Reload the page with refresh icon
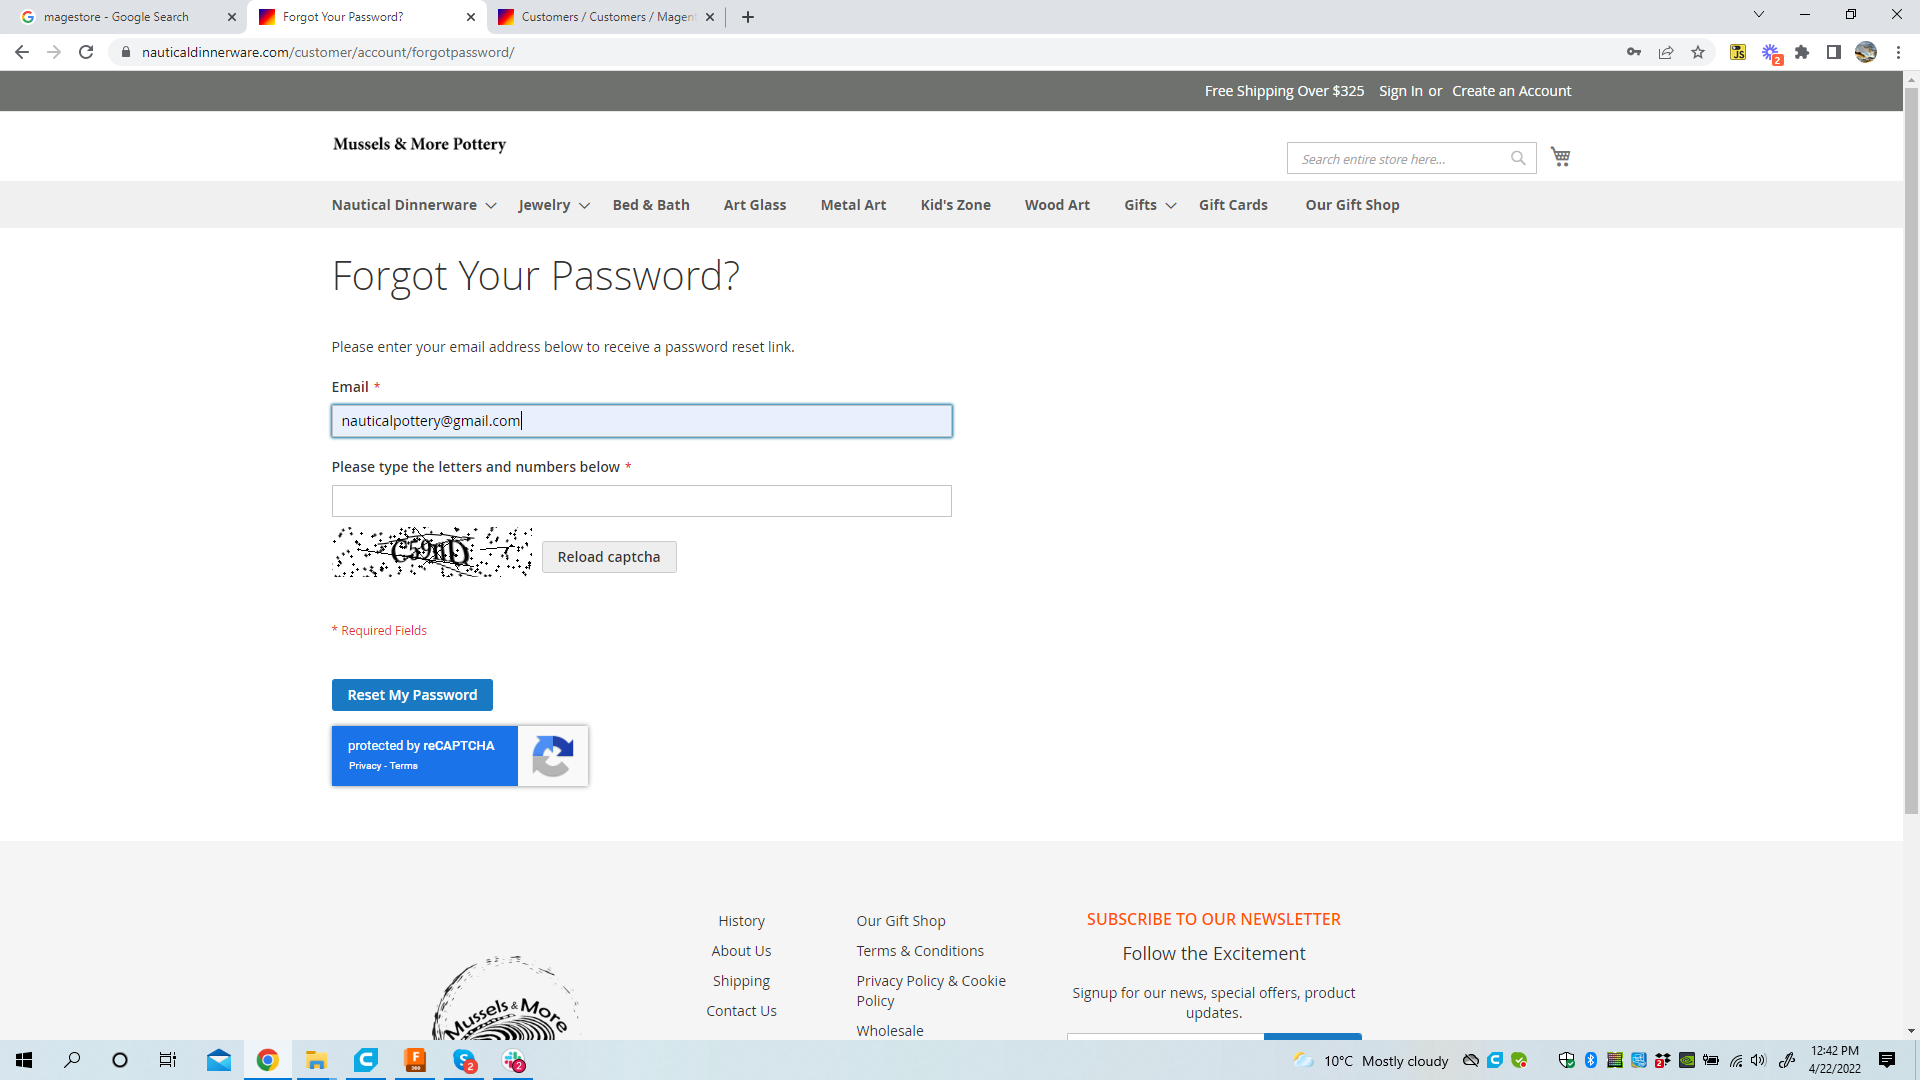The width and height of the screenshot is (1920, 1080). click(86, 52)
